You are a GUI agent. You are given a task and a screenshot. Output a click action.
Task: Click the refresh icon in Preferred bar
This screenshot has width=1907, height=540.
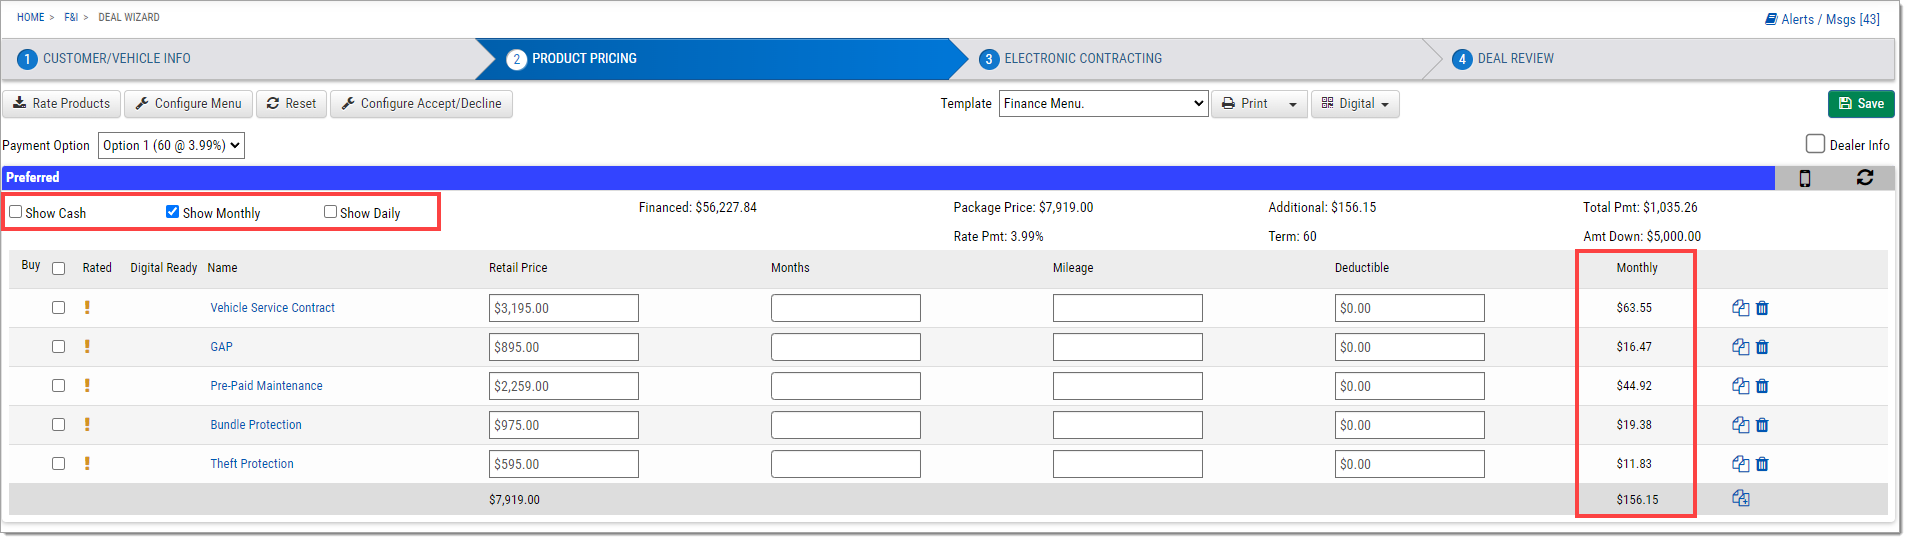click(x=1865, y=177)
